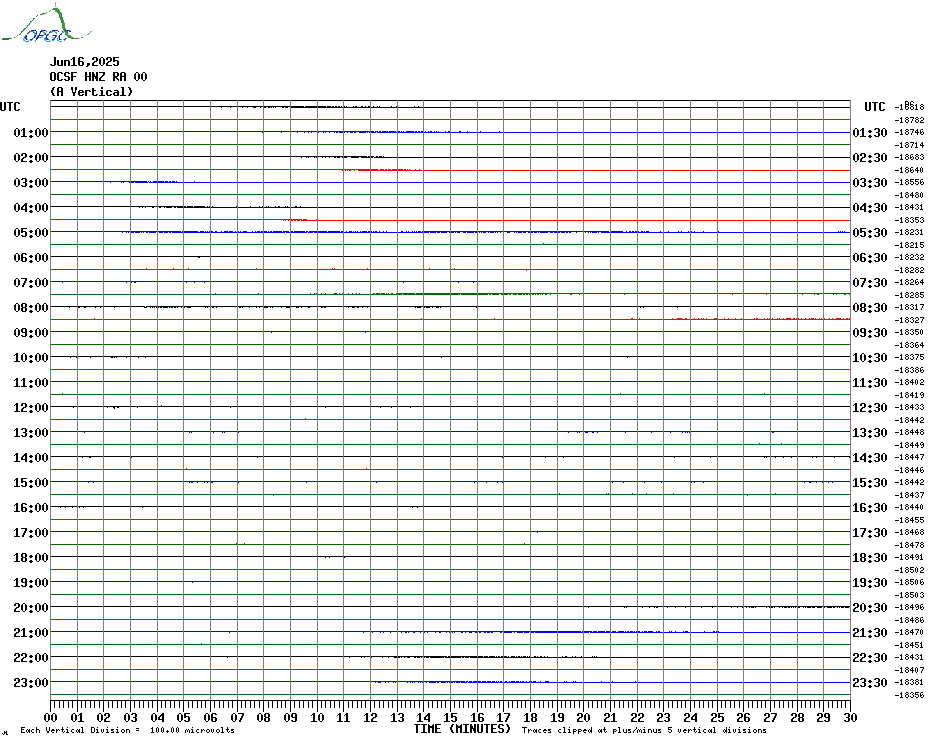Click the '17:30' label on right axis
930x744 pixels.
click(x=870, y=533)
